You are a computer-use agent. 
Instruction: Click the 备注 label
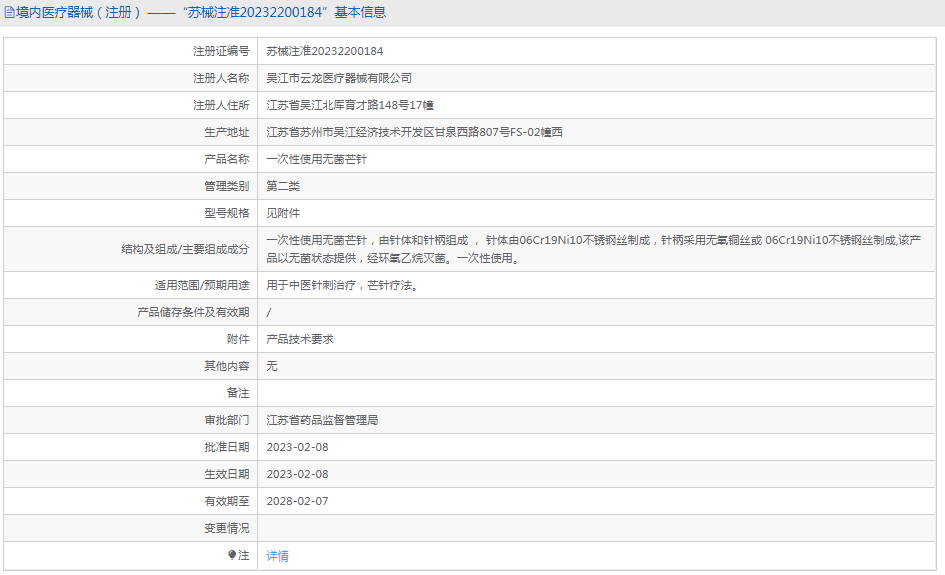(238, 393)
